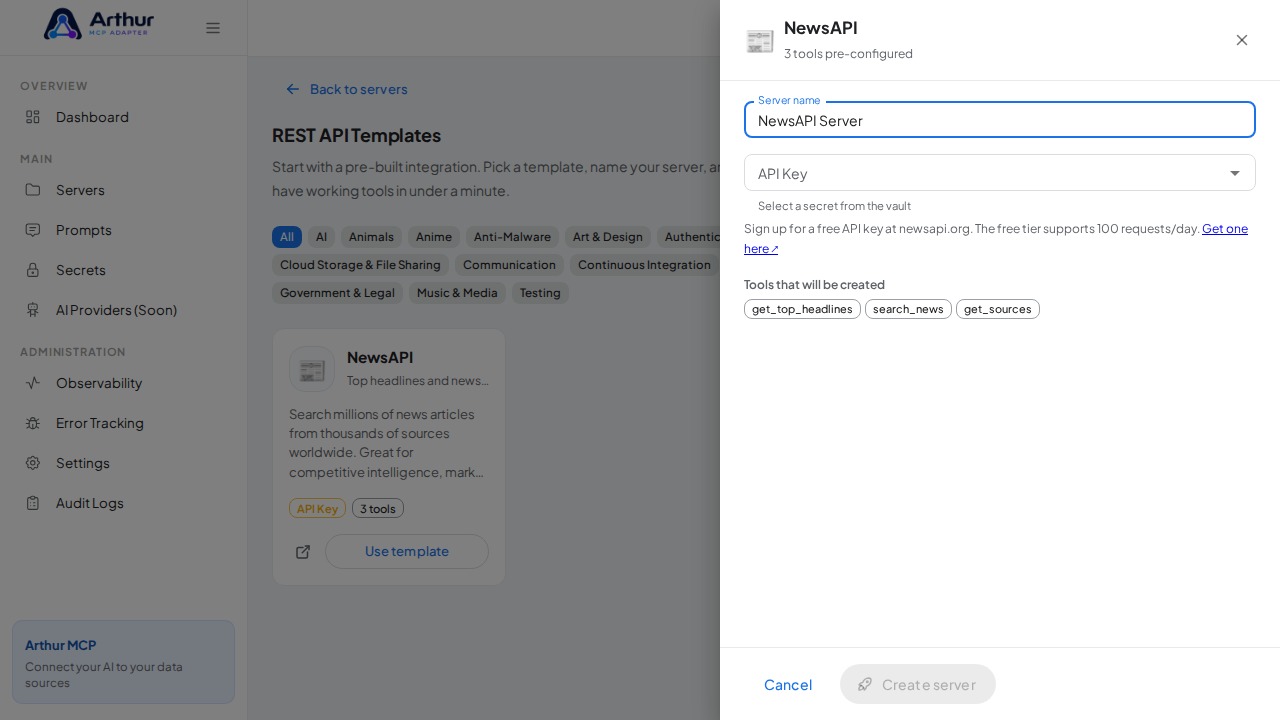Screen dimensions: 1280x720
Task: Click the Create server button
Action: [918, 684]
